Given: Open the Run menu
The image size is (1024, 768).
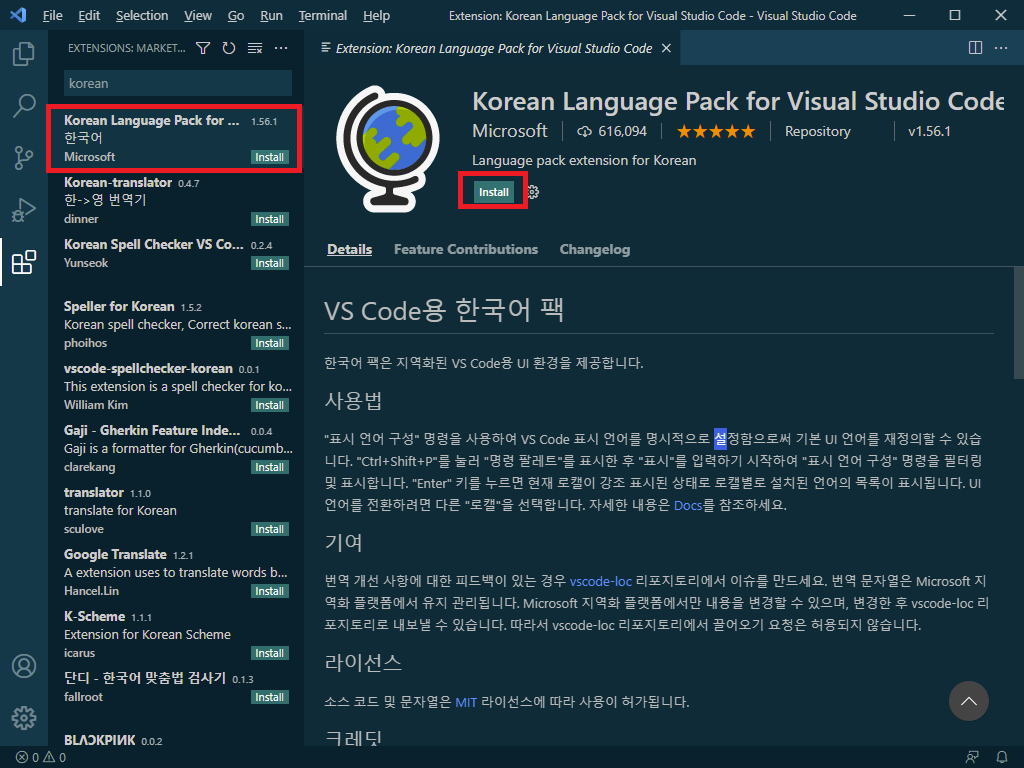Looking at the screenshot, I should pyautogui.click(x=271, y=16).
